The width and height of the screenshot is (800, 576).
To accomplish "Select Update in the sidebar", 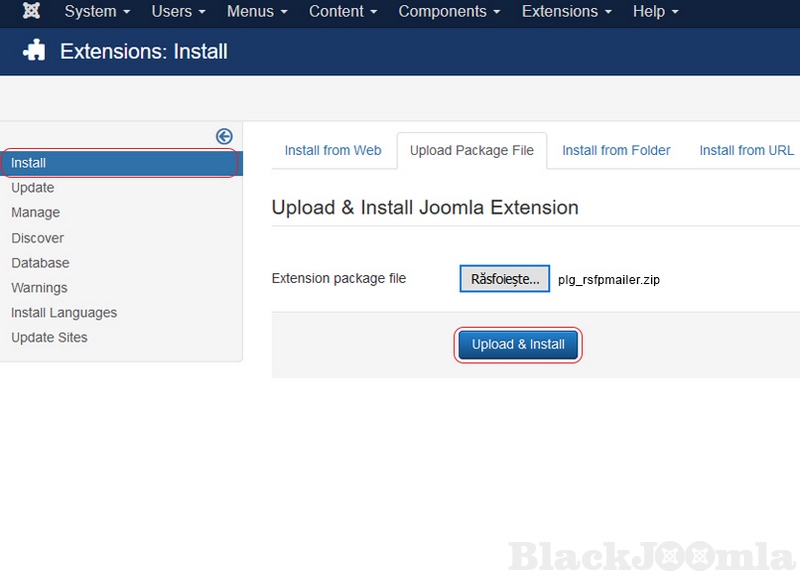I will (33, 188).
